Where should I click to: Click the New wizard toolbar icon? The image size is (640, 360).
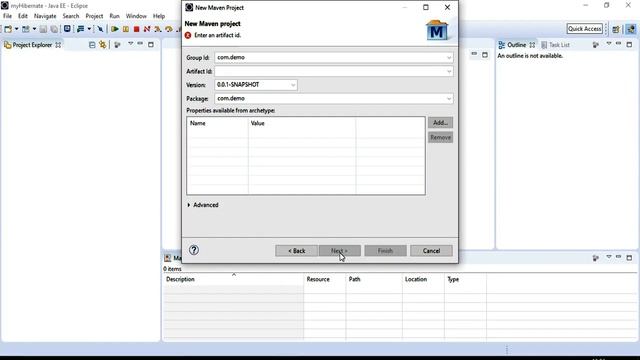8,29
